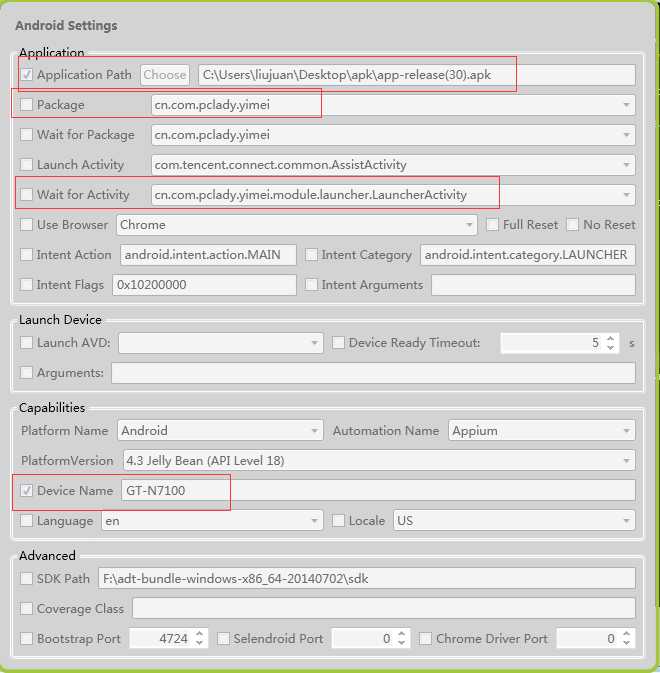
Task: Enable the Bootstrap Port checkbox
Action: click(x=27, y=638)
